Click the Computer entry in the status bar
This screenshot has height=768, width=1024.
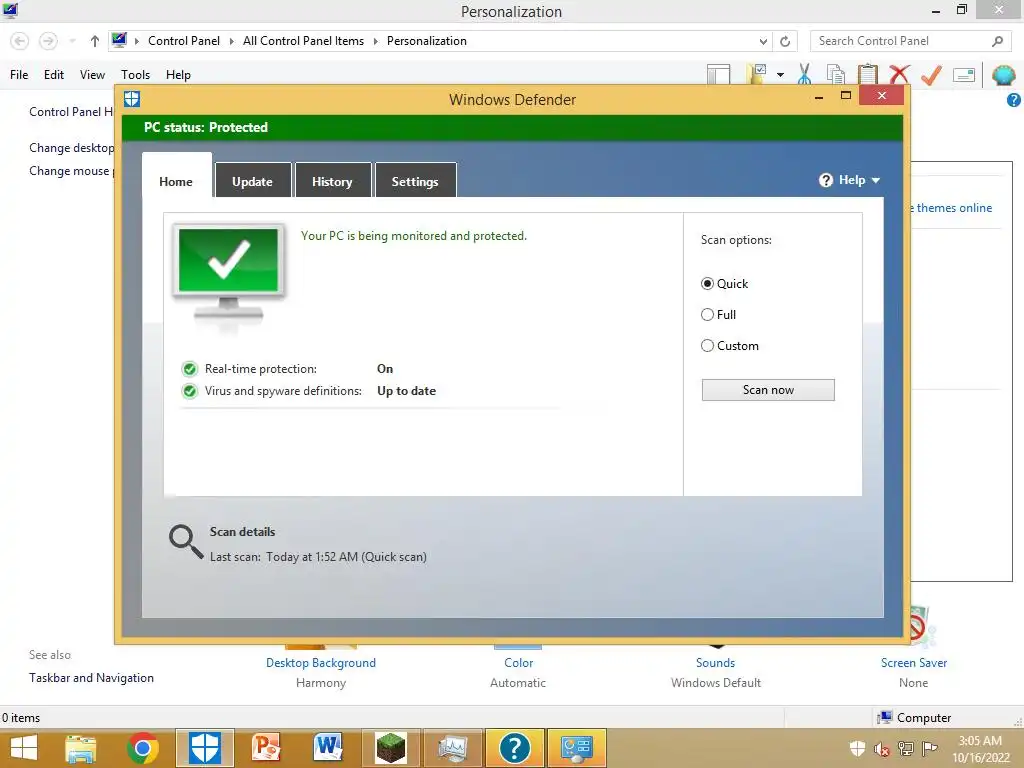tap(915, 718)
